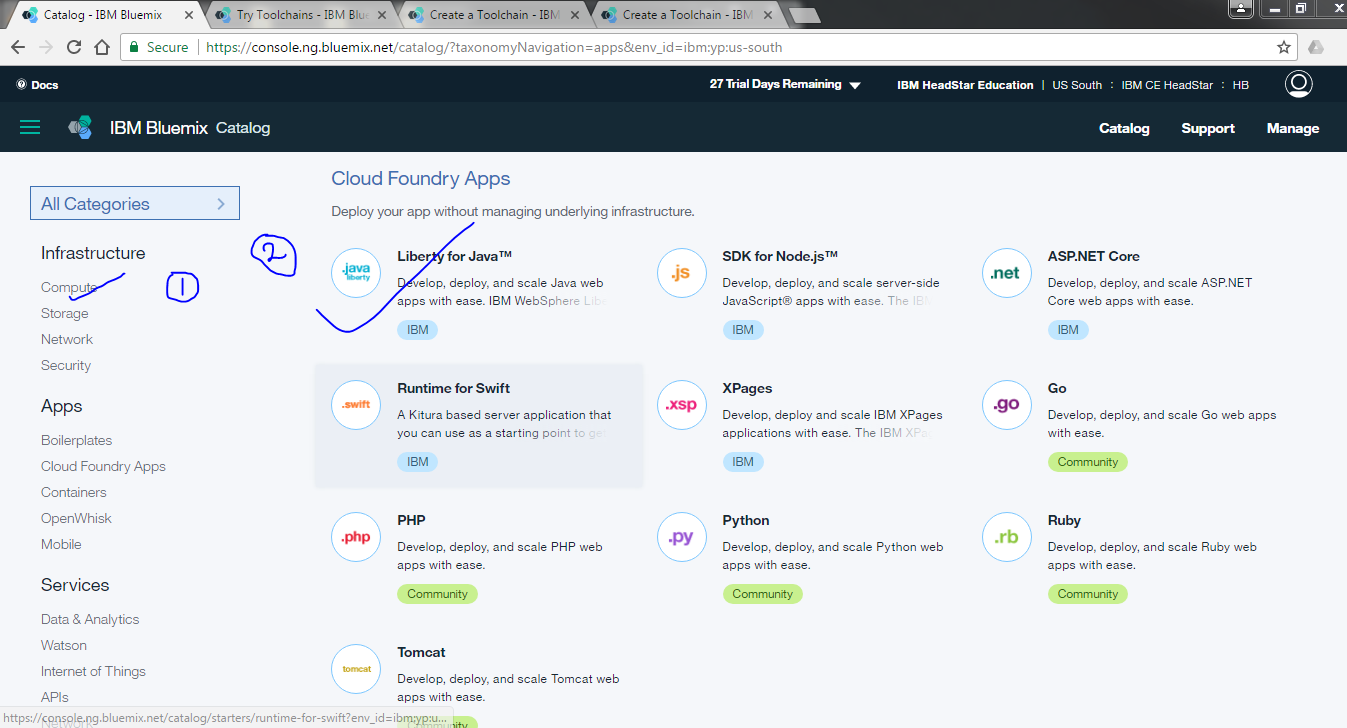This screenshot has width=1347, height=728.
Task: Open ASP.NET Core .net icon
Action: click(1007, 273)
